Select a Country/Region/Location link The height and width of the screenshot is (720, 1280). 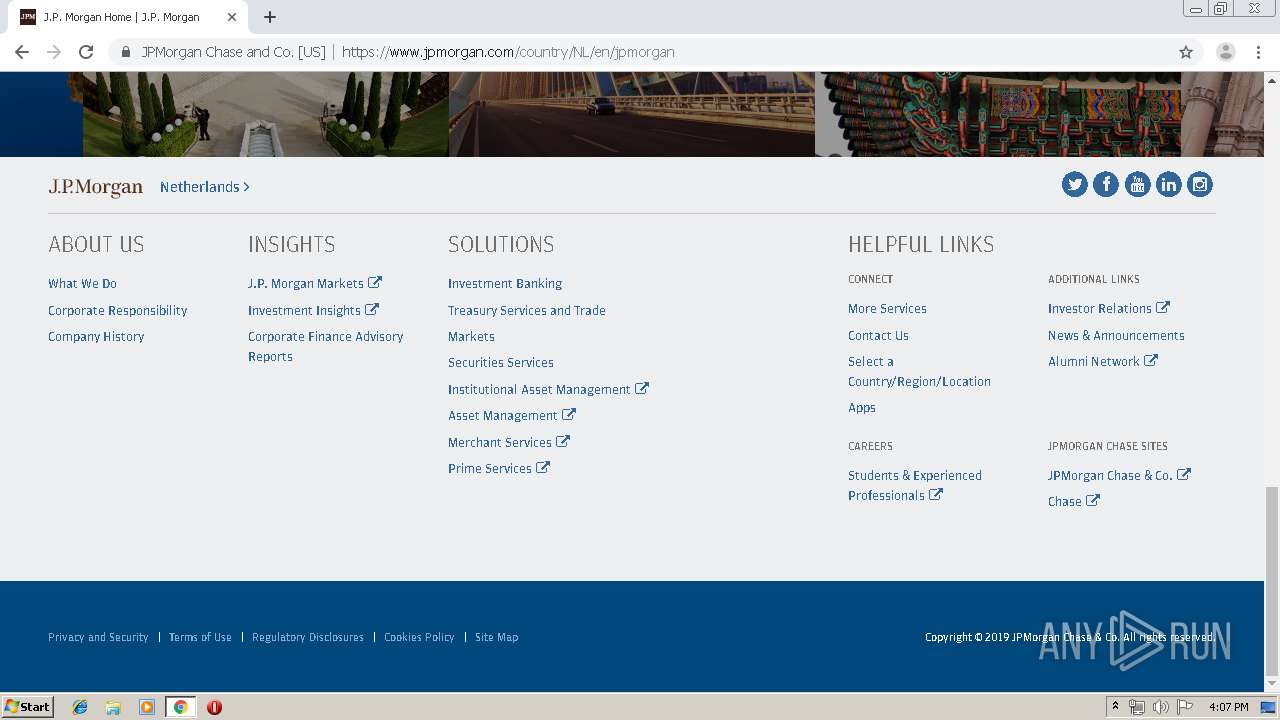[919, 372]
